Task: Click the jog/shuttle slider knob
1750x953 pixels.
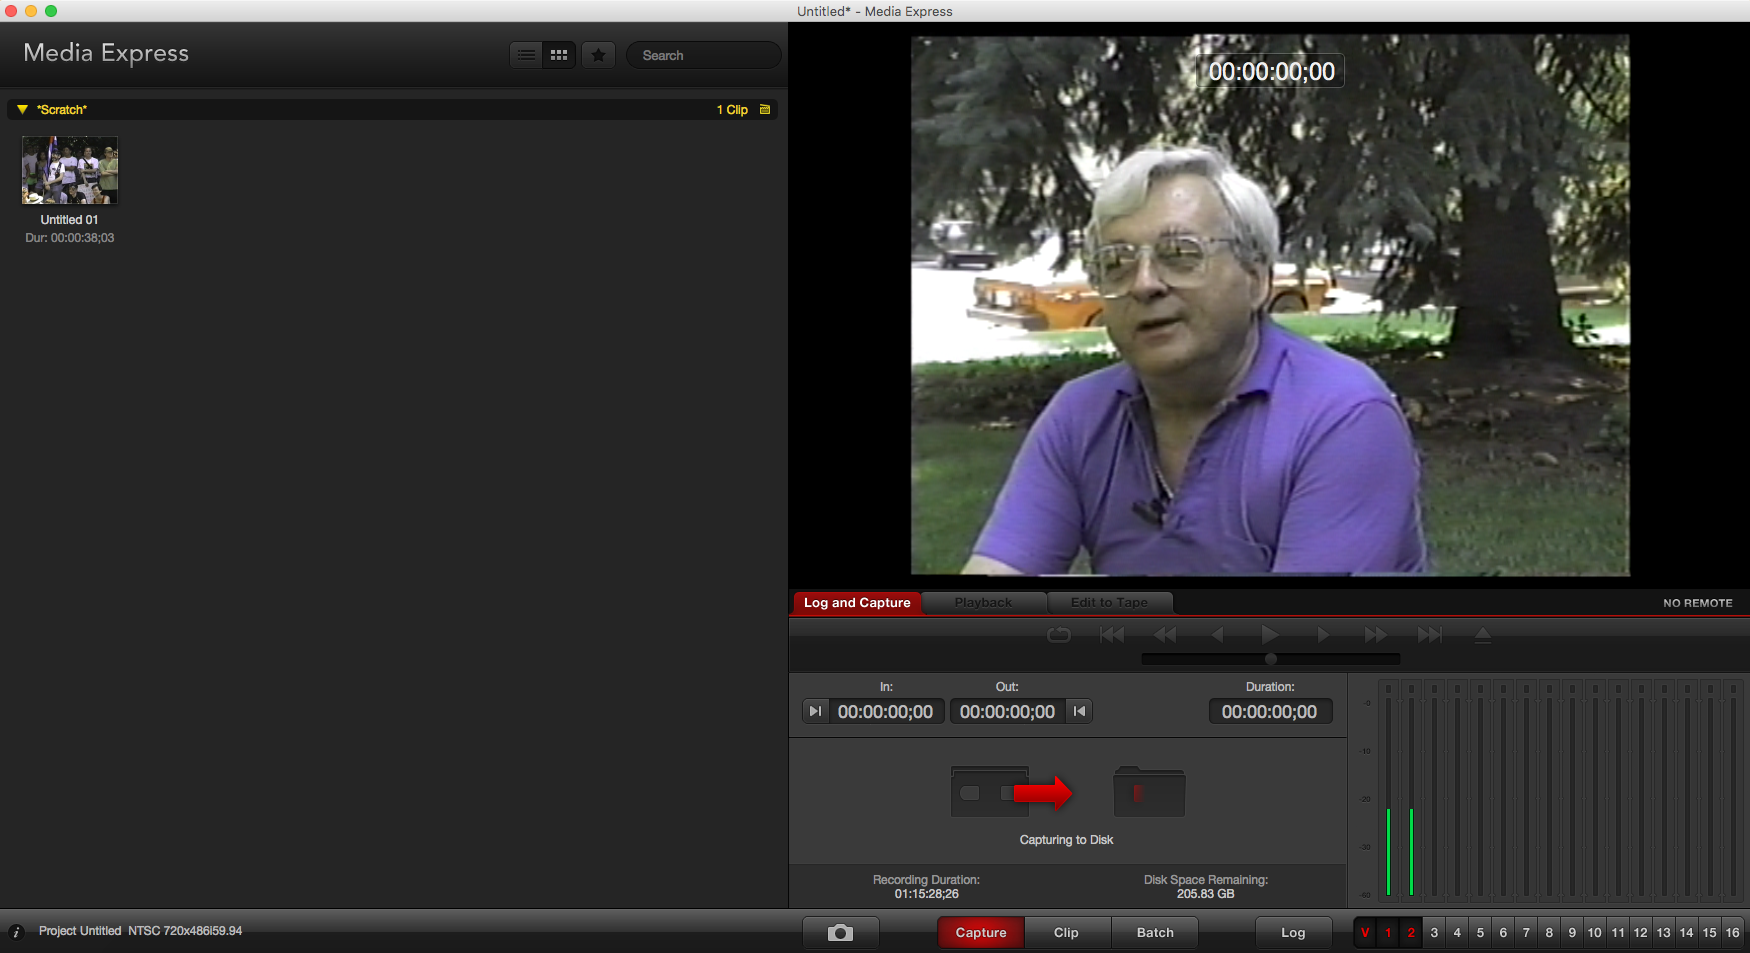Action: coord(1271,659)
